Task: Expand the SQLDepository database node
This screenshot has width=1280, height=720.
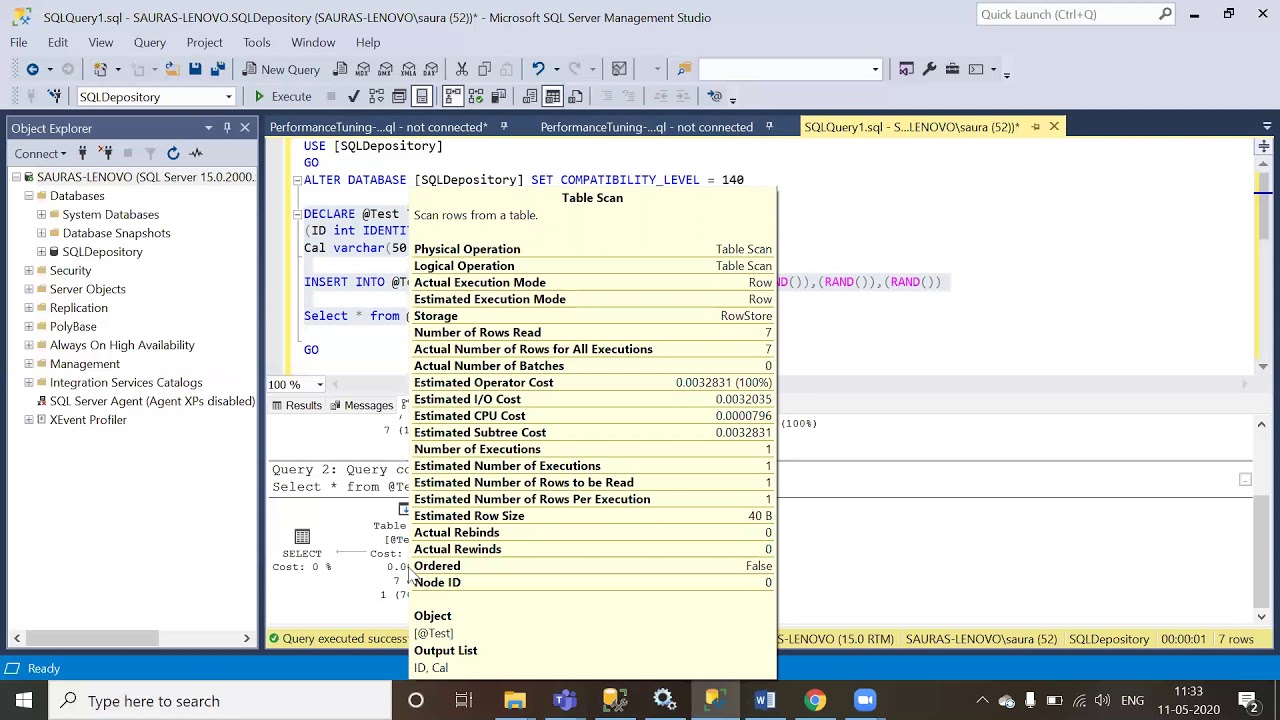Action: pyautogui.click(x=41, y=251)
